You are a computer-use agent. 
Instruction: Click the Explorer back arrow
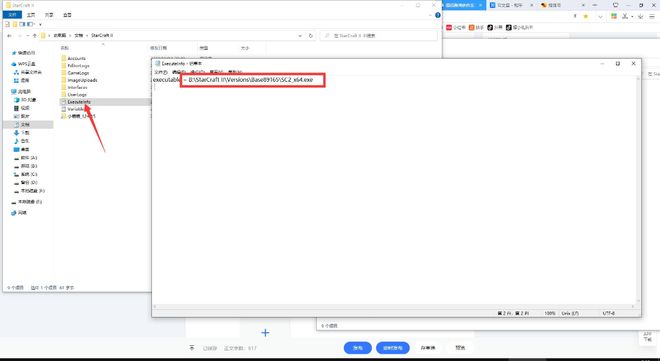tap(9, 36)
